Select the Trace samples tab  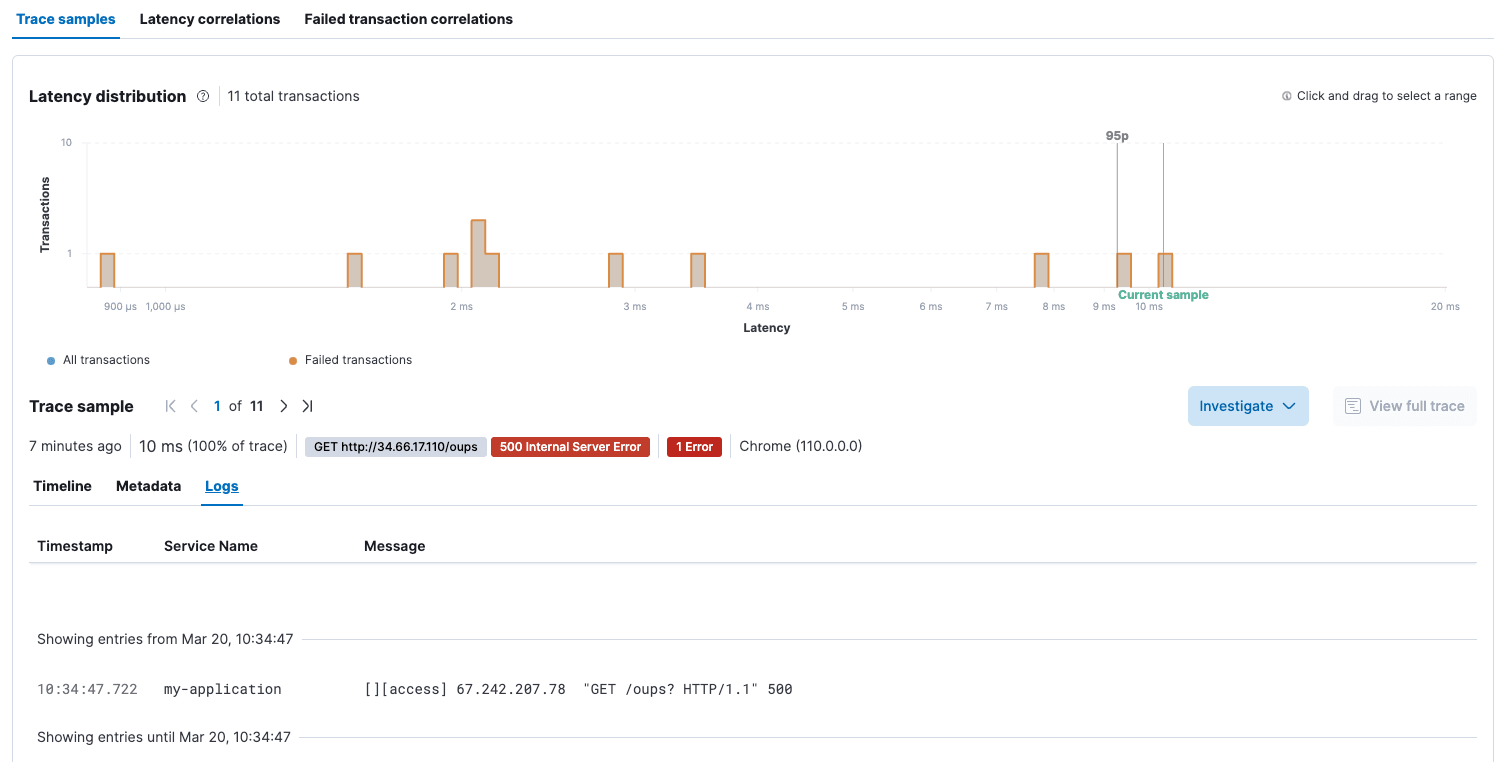66,19
